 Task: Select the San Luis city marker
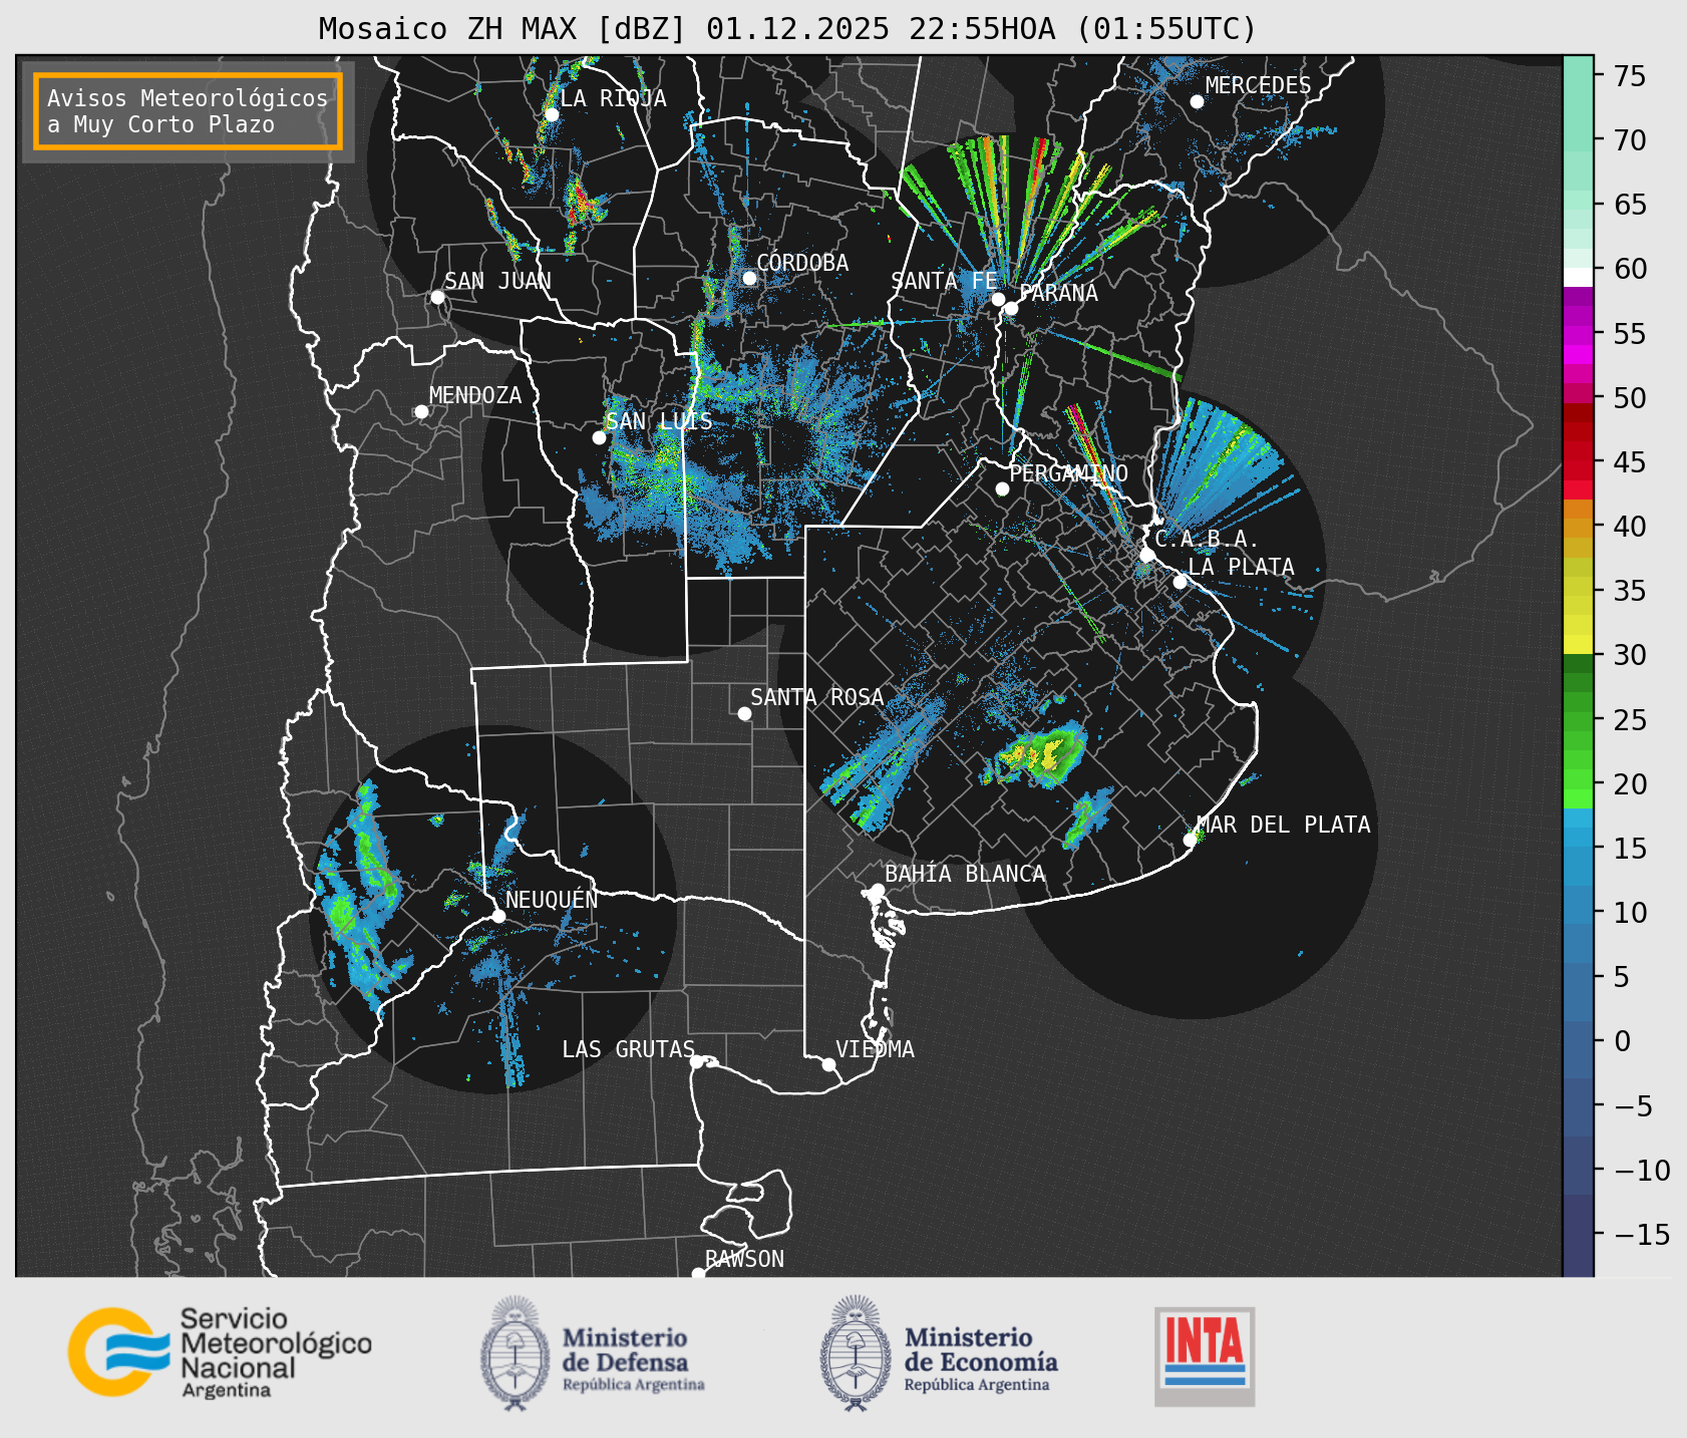599,438
